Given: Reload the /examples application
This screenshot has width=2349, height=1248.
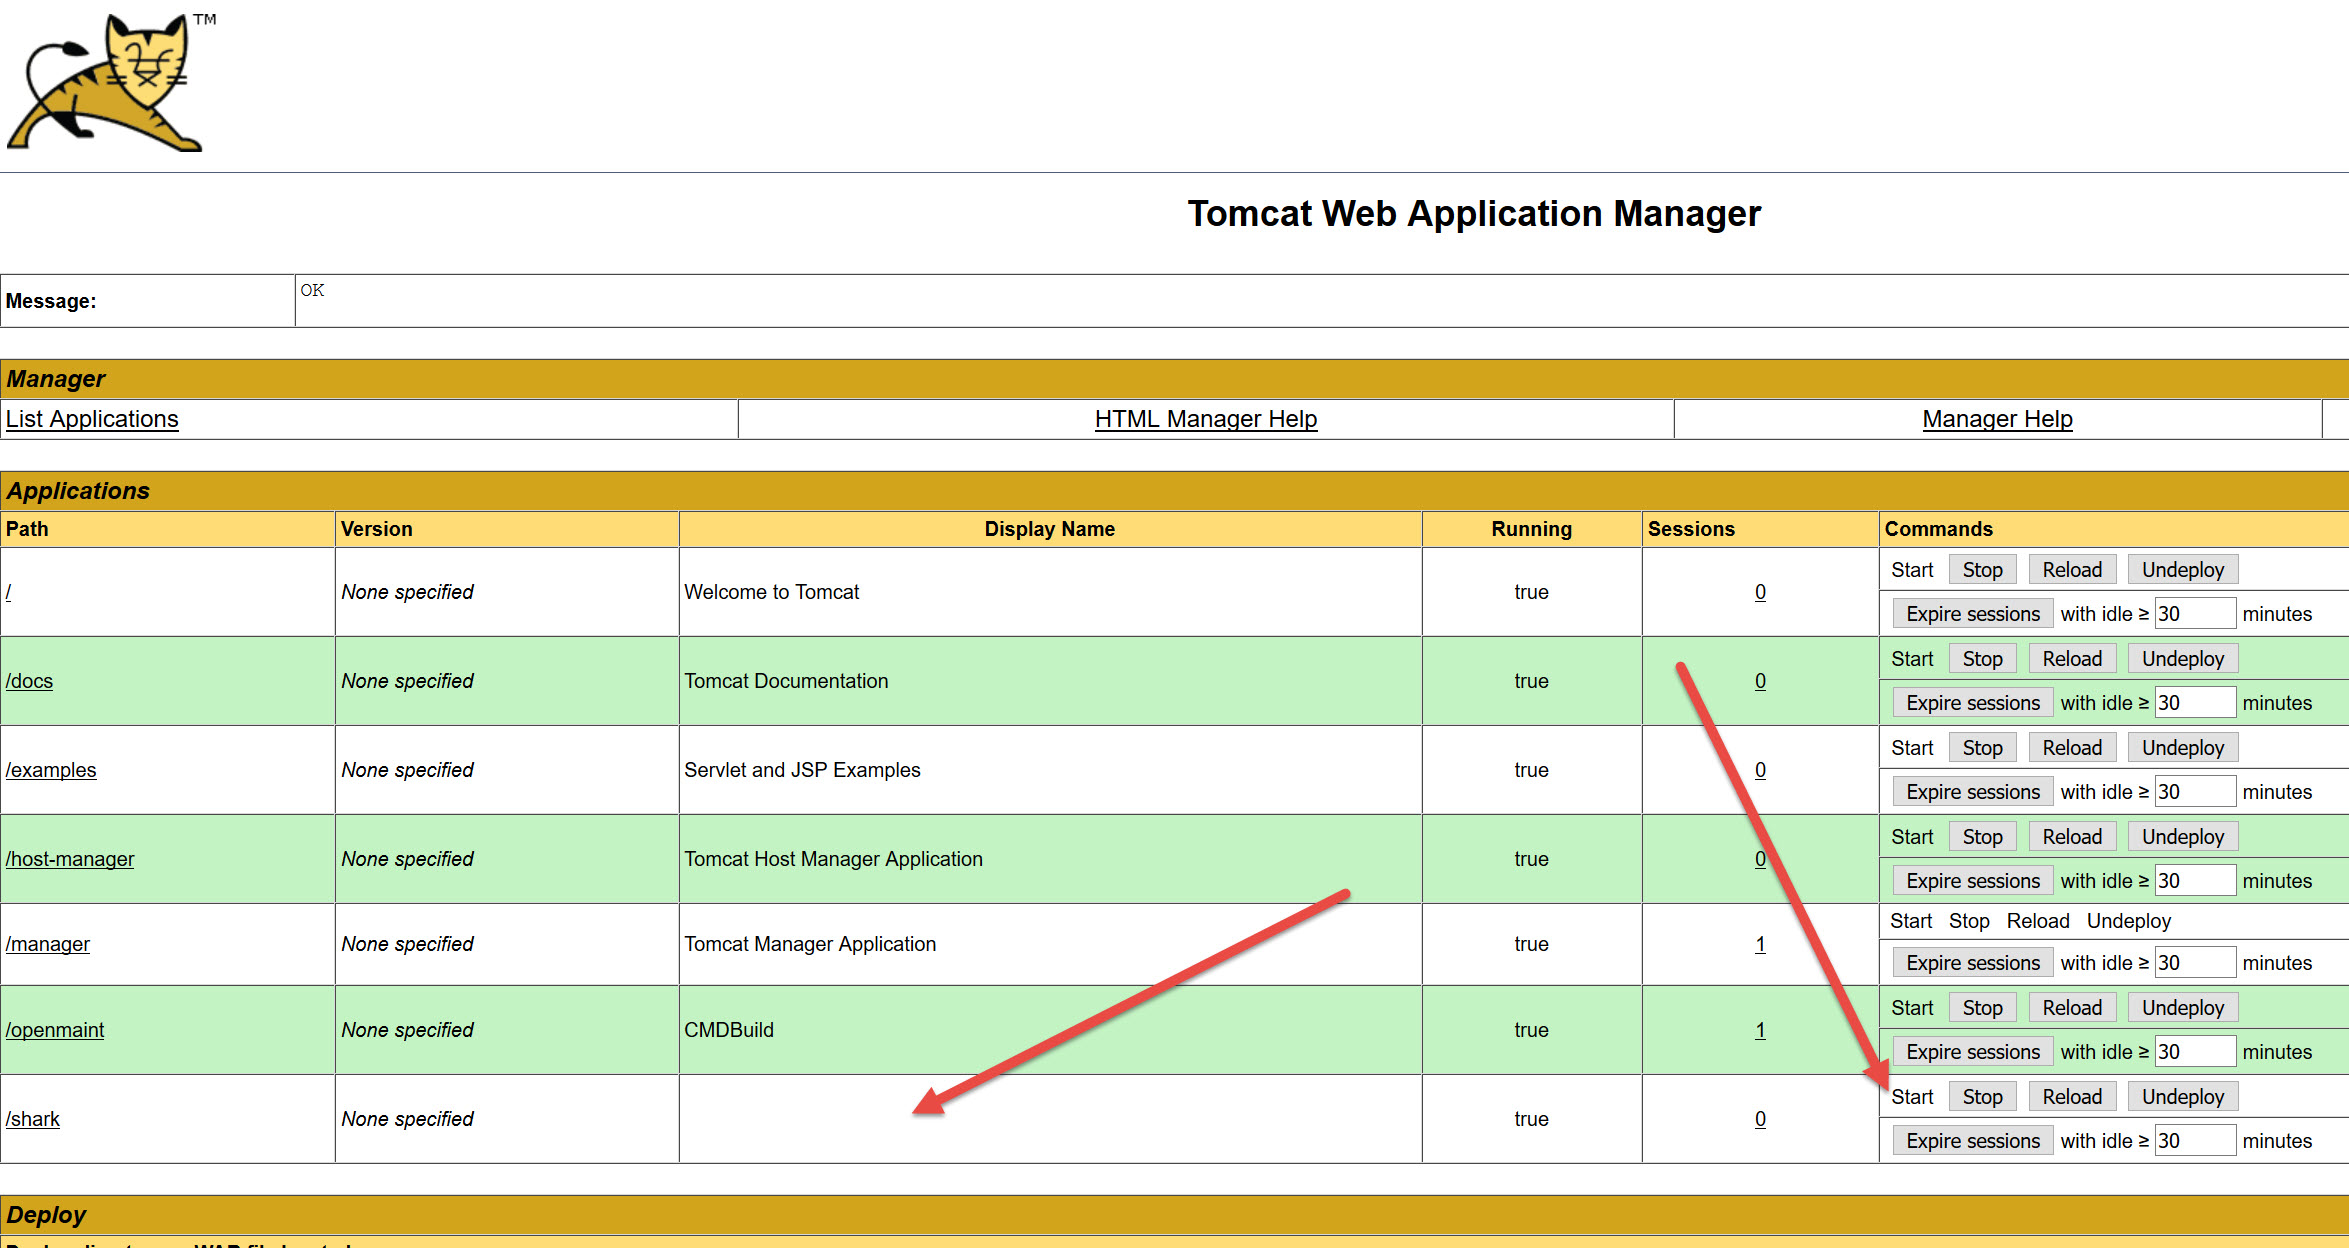Looking at the screenshot, I should point(2072,748).
